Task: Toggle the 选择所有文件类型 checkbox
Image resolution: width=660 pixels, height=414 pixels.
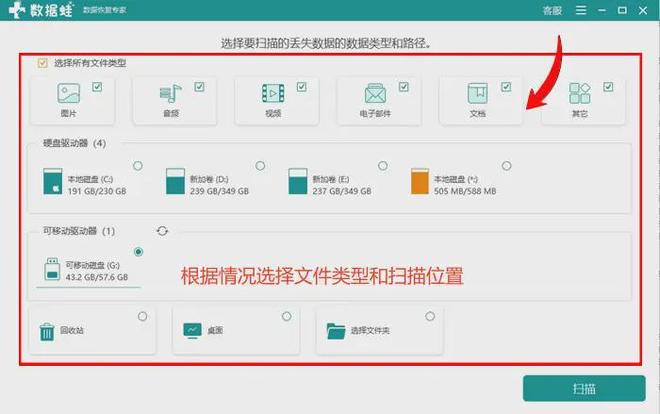Action: click(43, 63)
